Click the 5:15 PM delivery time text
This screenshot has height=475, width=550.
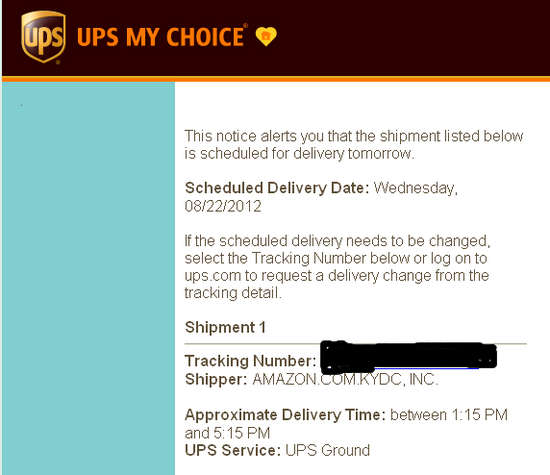click(242, 433)
